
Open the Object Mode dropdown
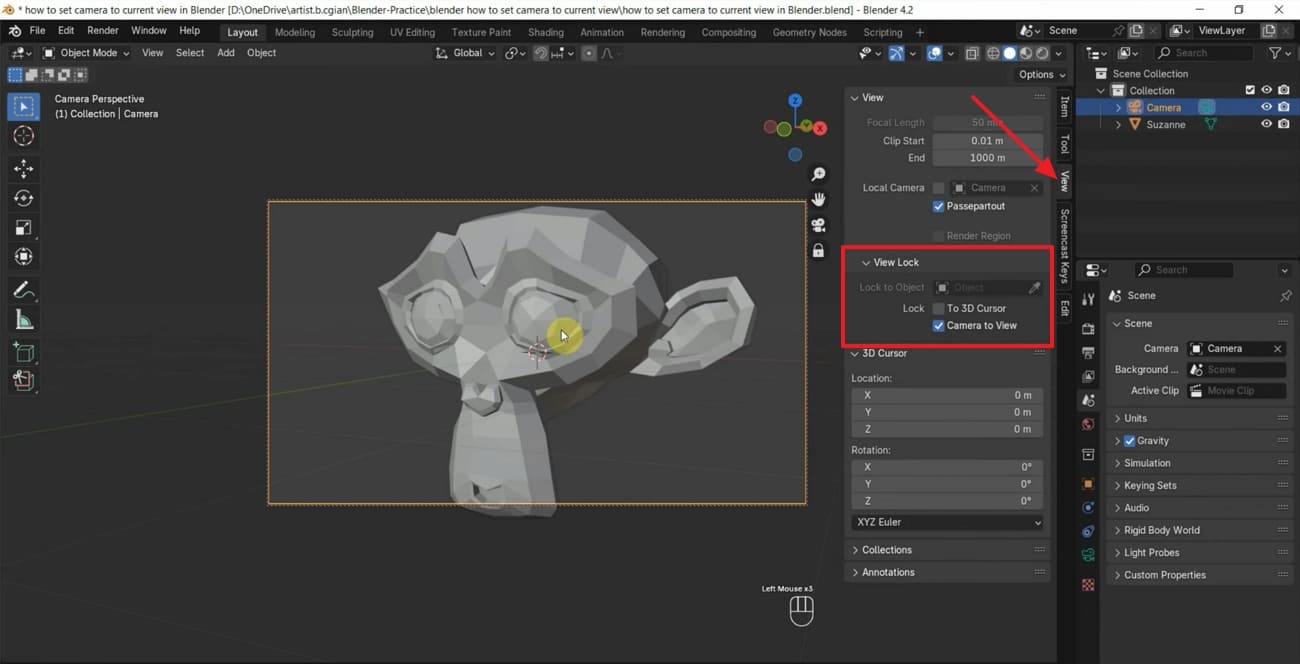click(x=87, y=53)
